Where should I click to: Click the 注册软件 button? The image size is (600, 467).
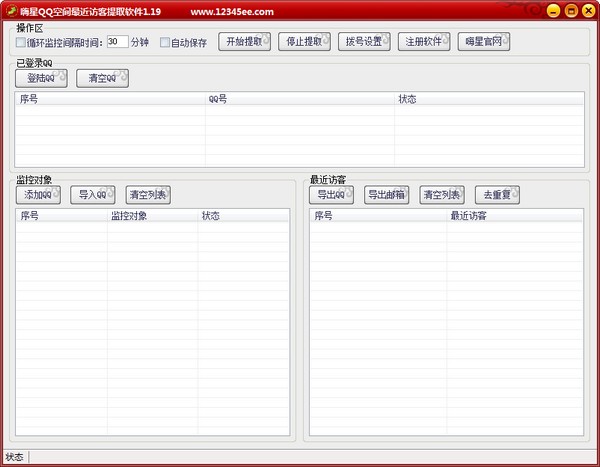click(x=424, y=42)
